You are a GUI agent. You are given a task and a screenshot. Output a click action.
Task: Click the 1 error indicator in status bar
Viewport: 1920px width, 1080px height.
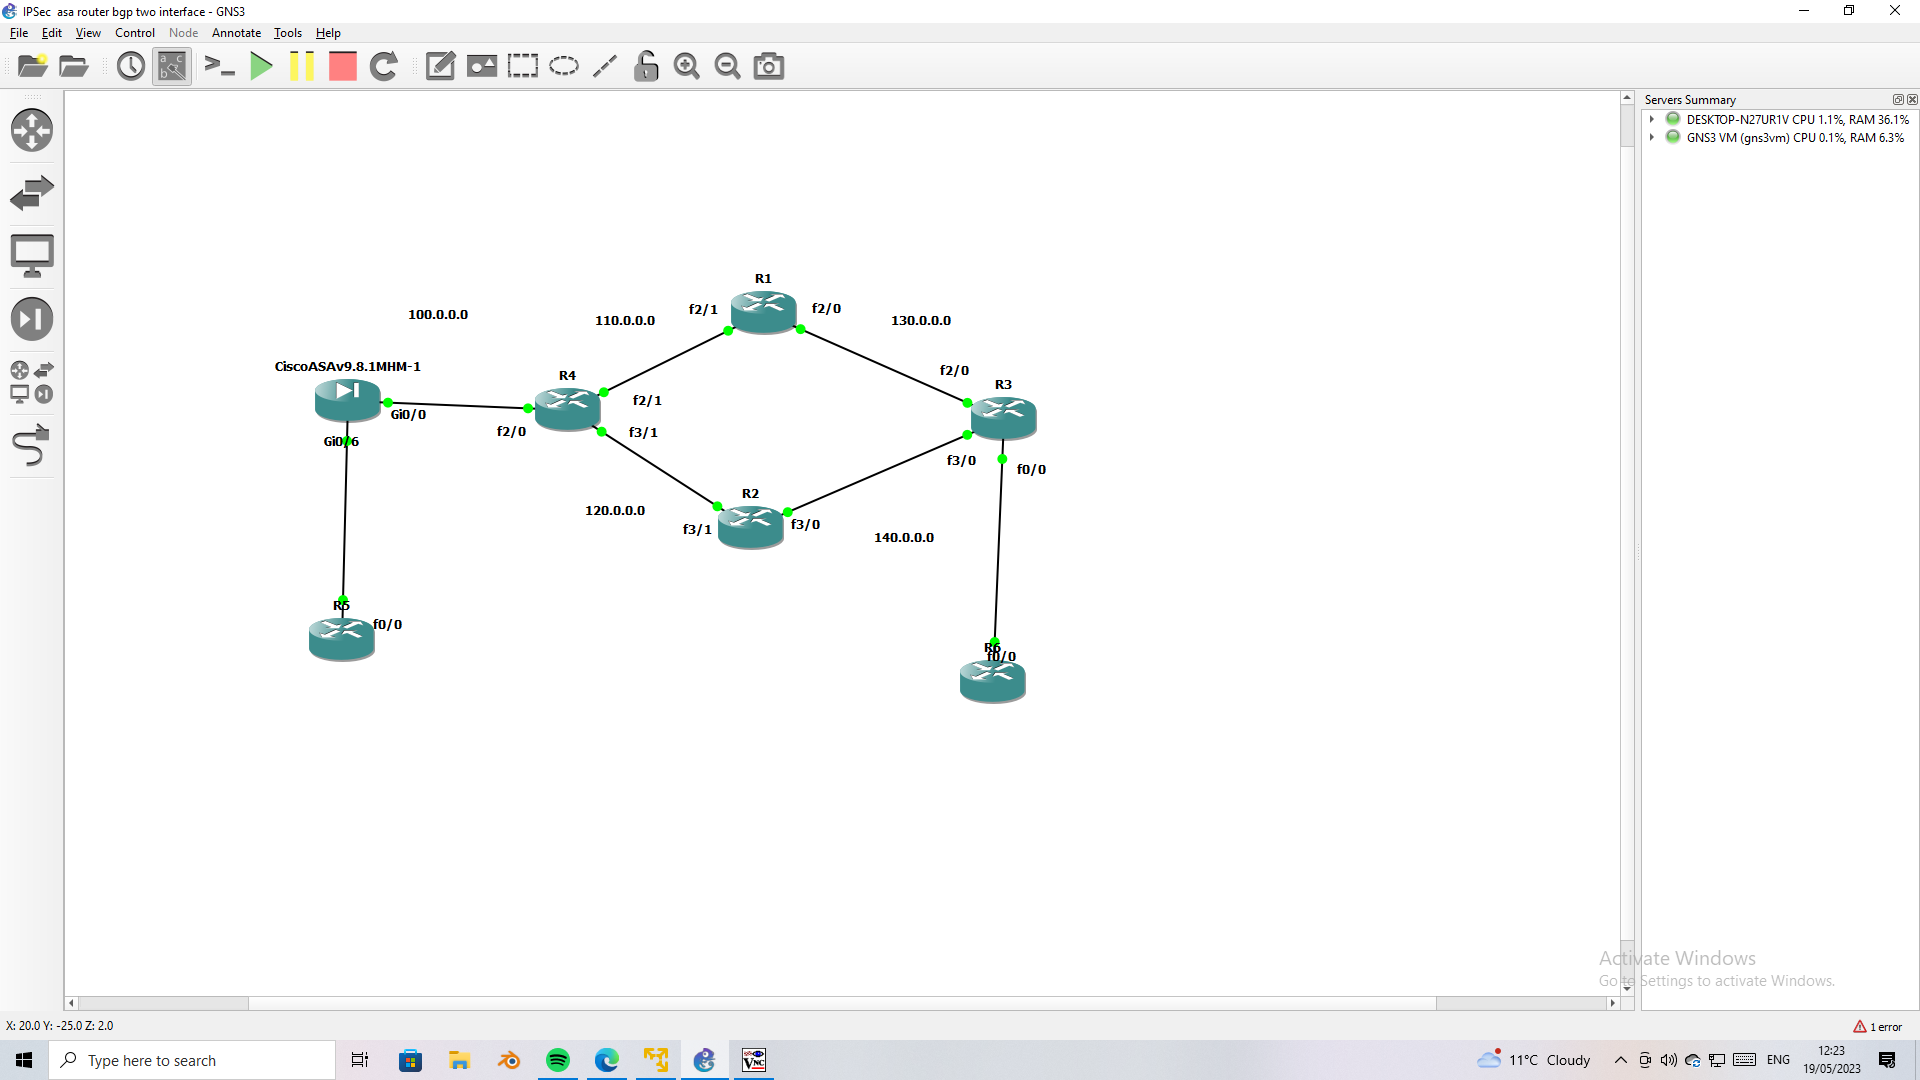(1878, 1026)
